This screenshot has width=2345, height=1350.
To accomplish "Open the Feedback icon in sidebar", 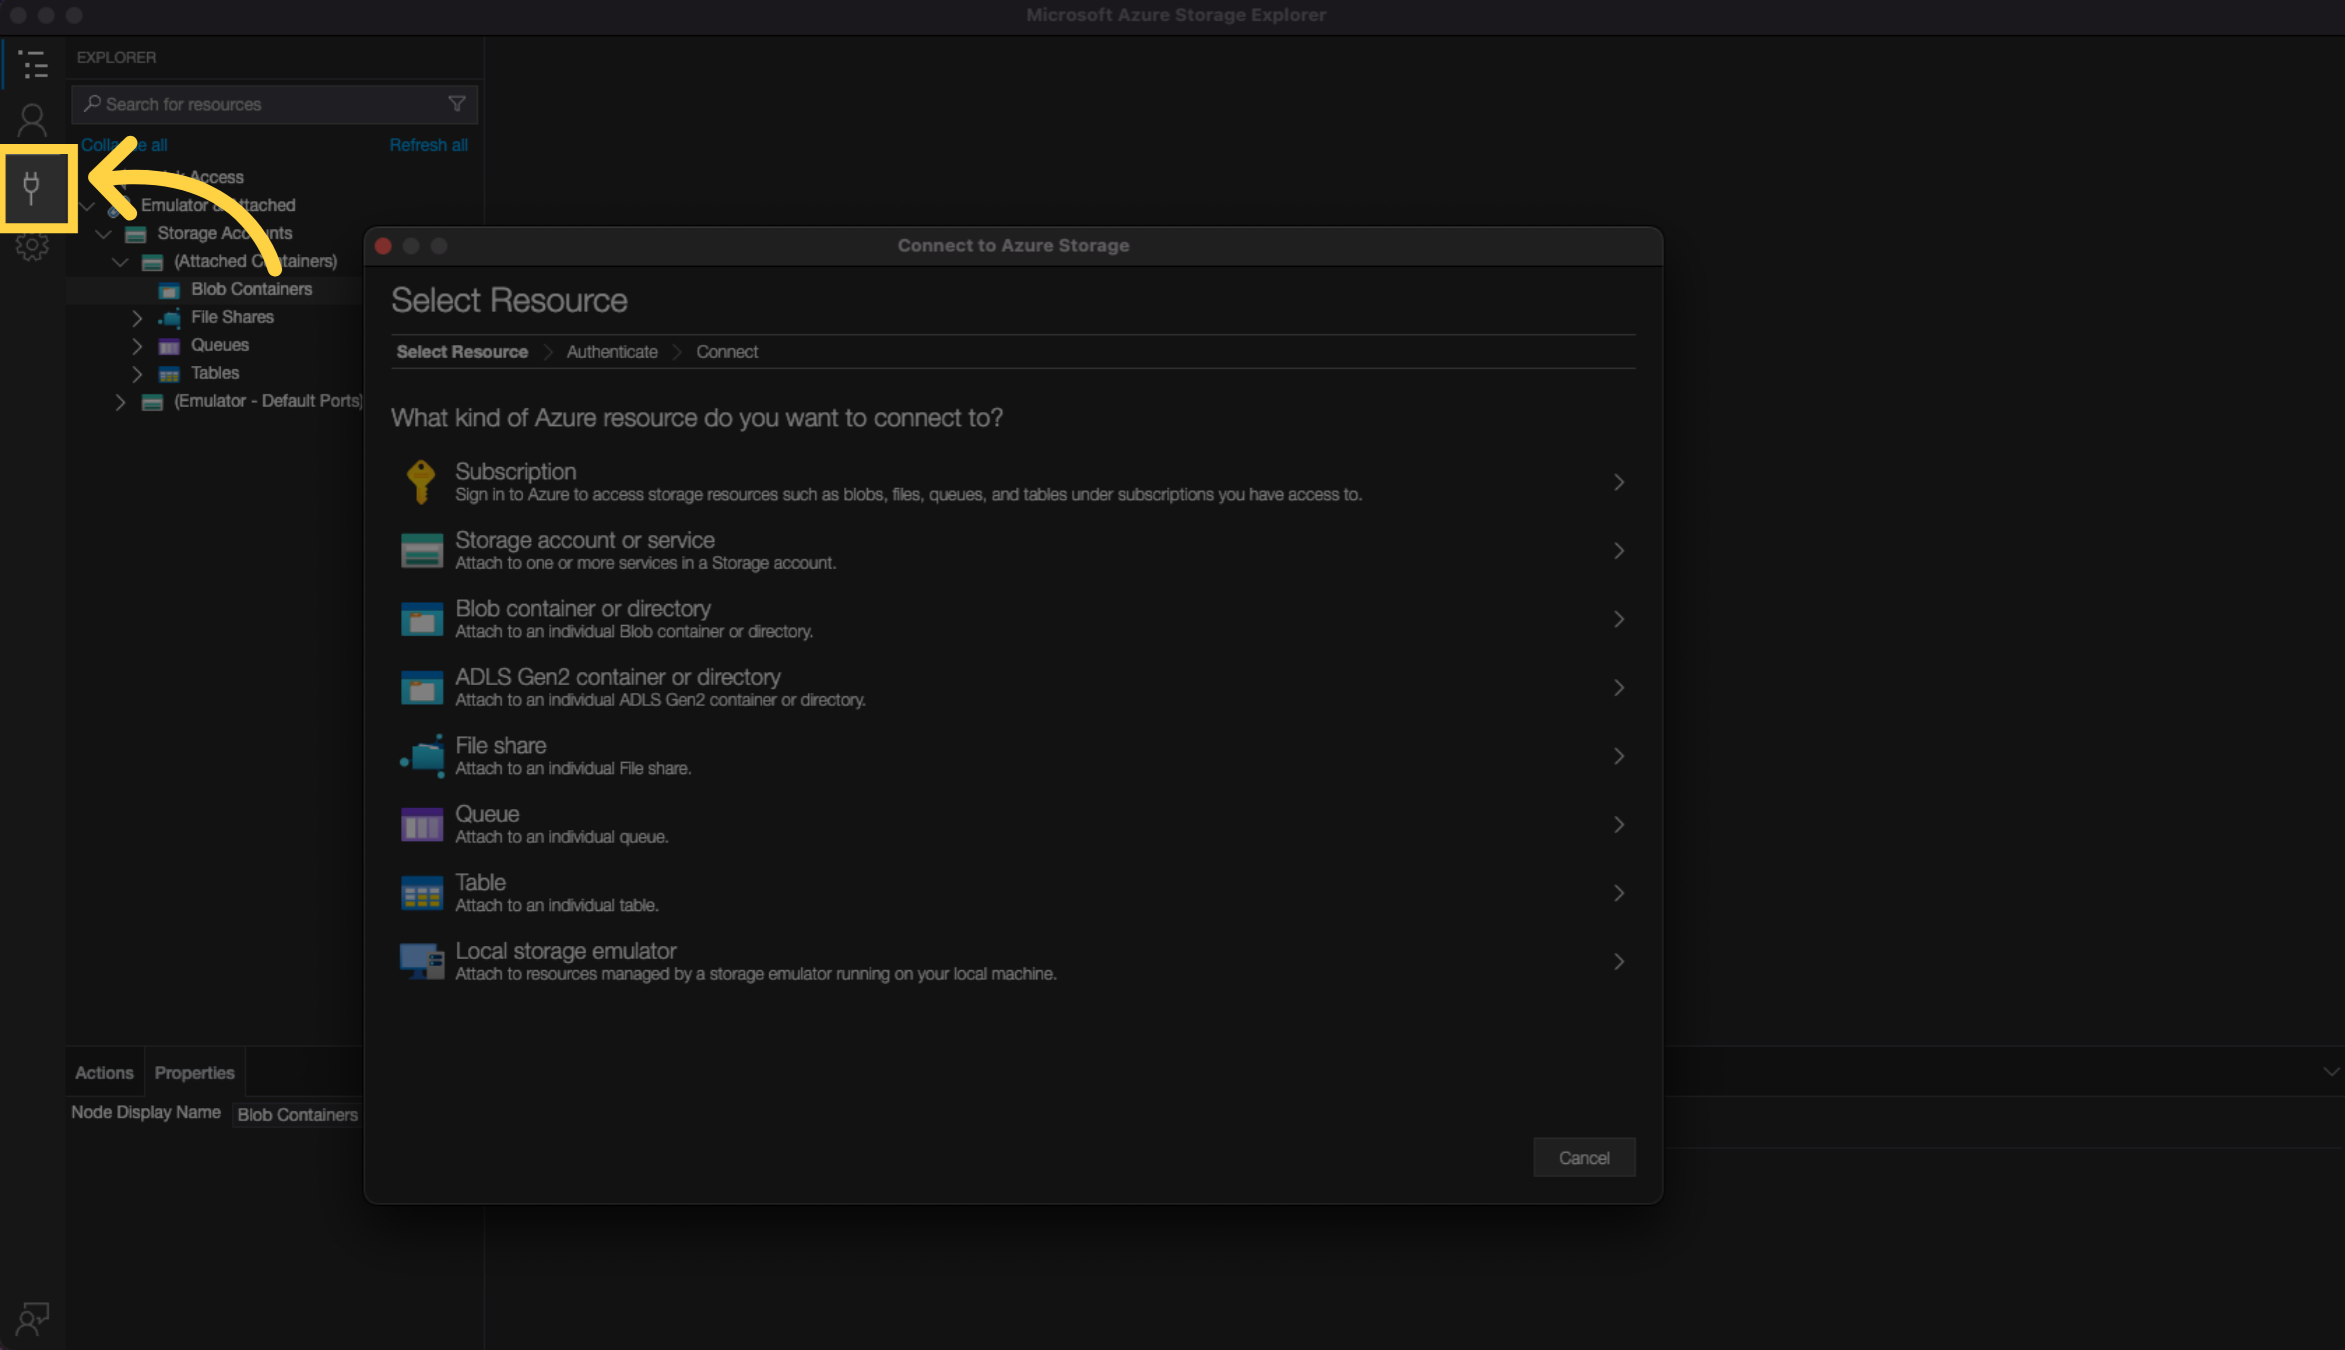I will click(32, 1319).
